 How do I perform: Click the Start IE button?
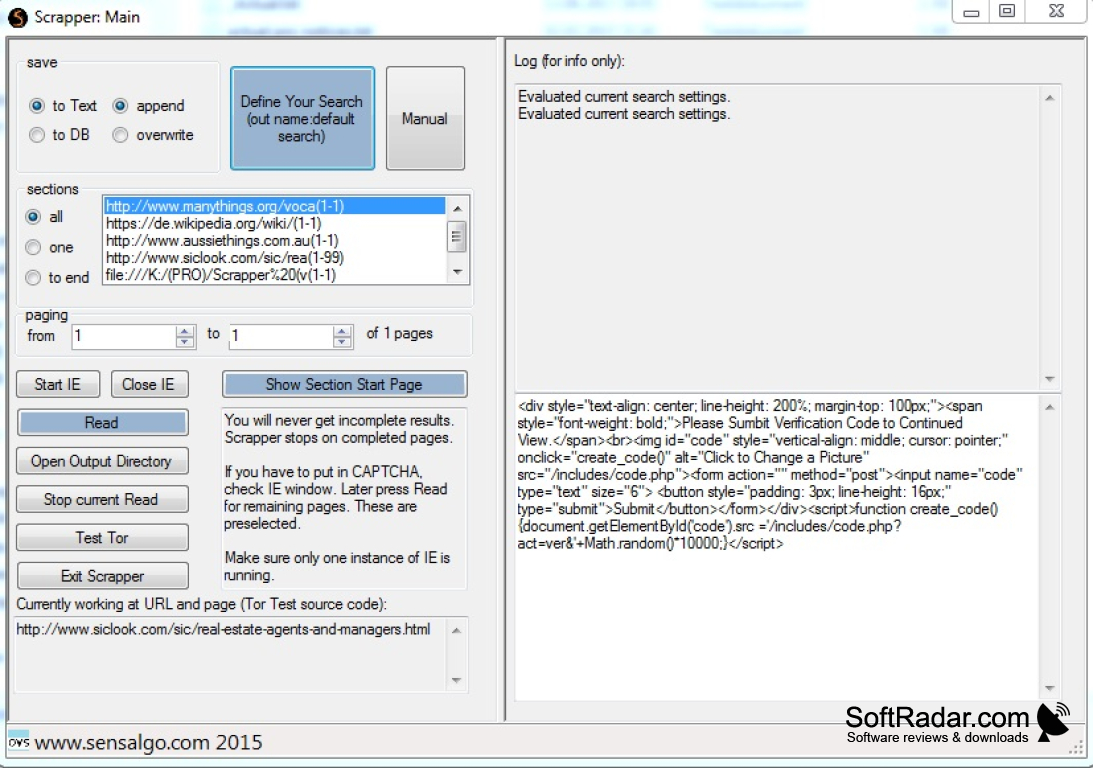(x=58, y=385)
